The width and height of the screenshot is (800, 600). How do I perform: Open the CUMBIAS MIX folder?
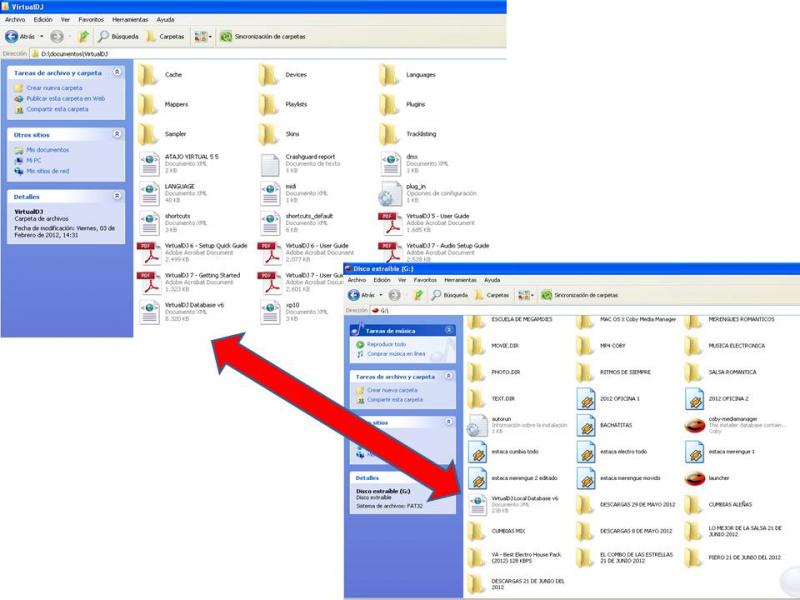pos(496,531)
